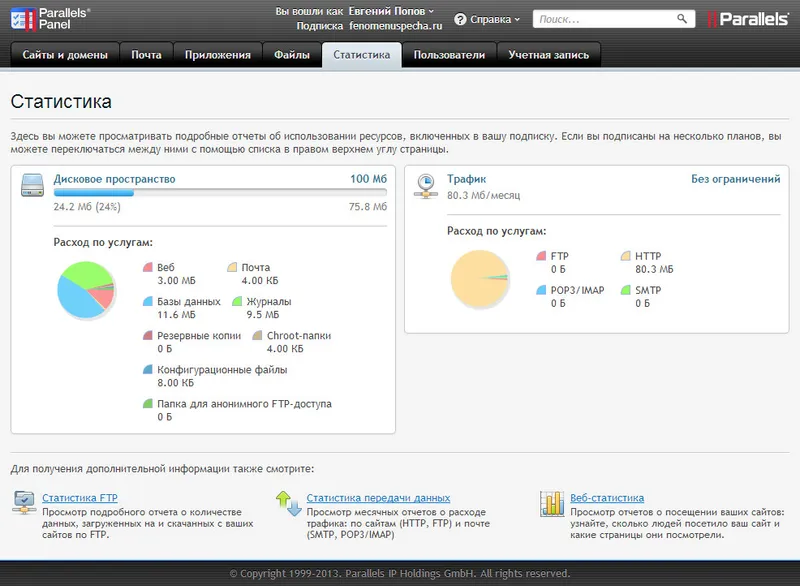Viewport: 800px width, 586px height.
Task: Click the Трафик heading link
Action: pos(466,179)
